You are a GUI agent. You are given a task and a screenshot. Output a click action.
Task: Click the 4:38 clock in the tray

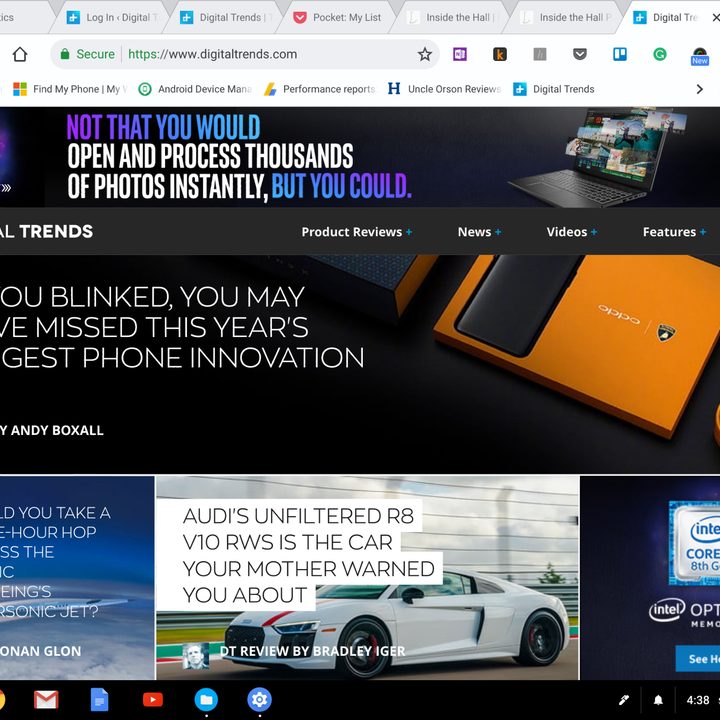(x=698, y=700)
